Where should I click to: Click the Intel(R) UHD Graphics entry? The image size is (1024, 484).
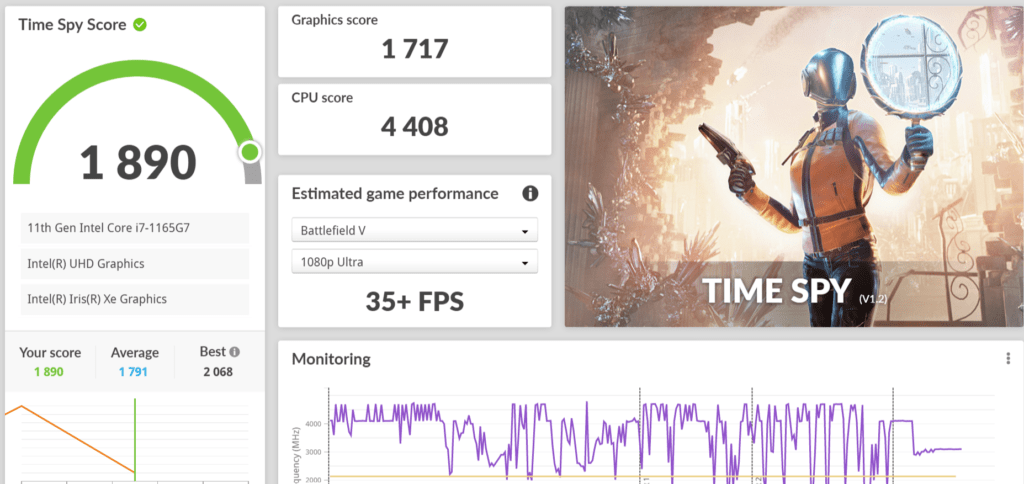tap(134, 264)
